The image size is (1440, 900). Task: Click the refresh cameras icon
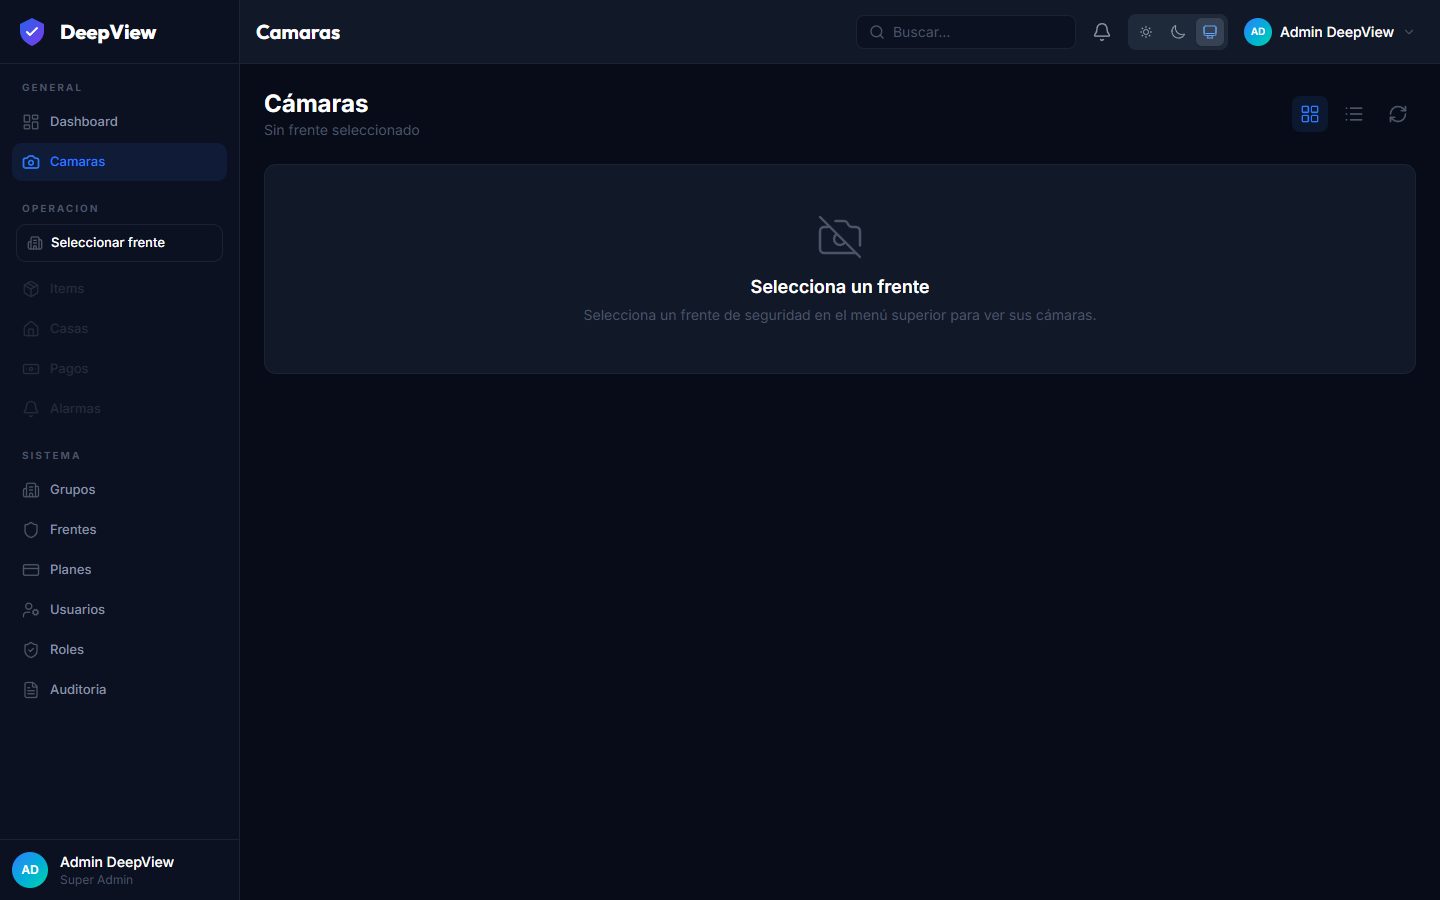click(x=1398, y=114)
